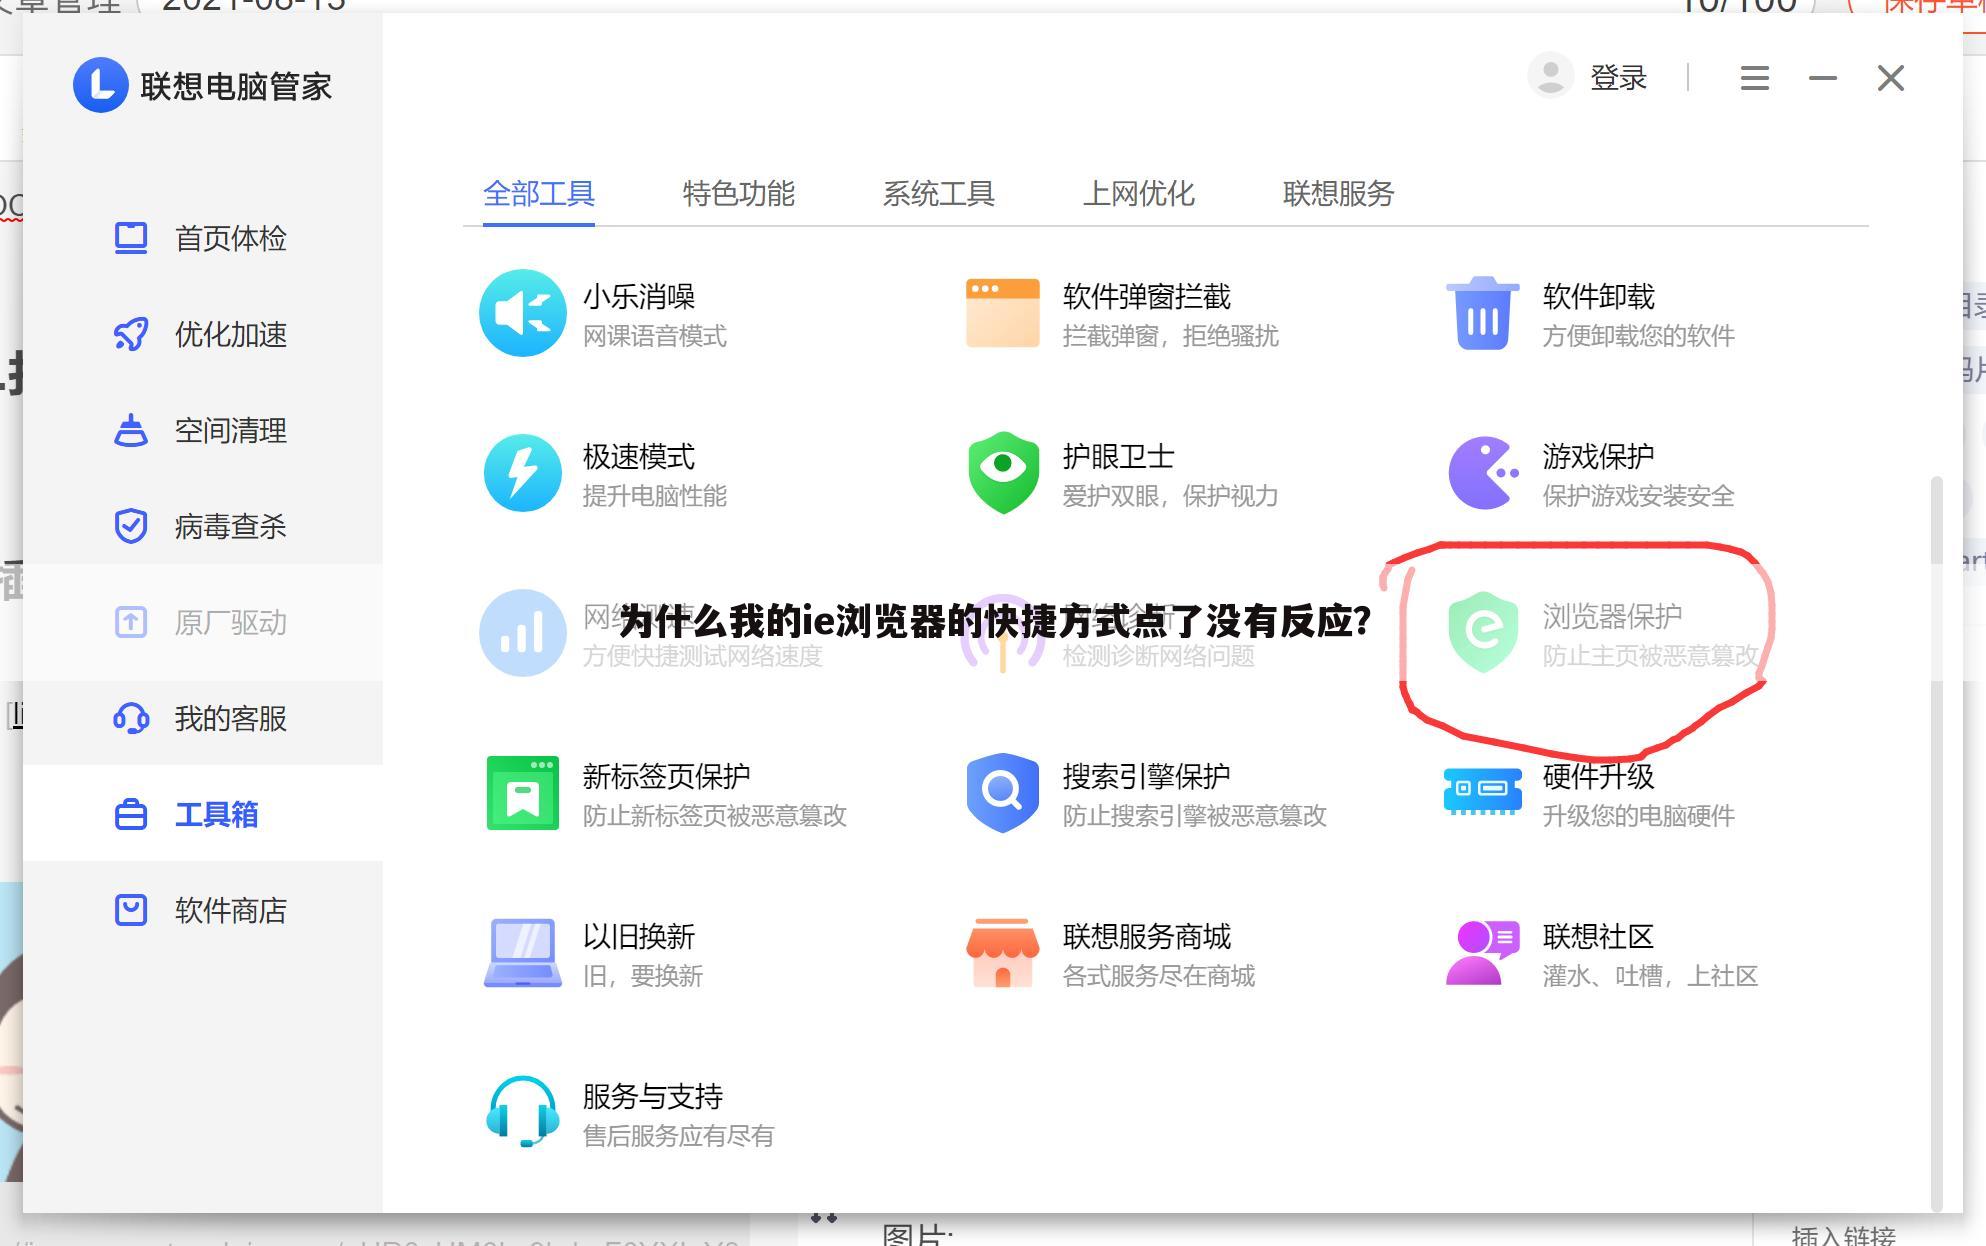Click the 检测诊断网络问题 description text

(x=1159, y=656)
